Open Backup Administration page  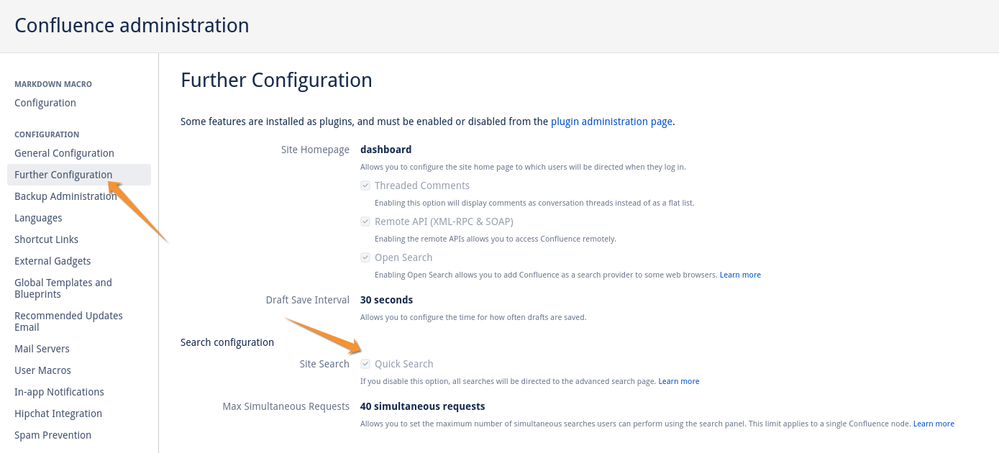click(66, 196)
